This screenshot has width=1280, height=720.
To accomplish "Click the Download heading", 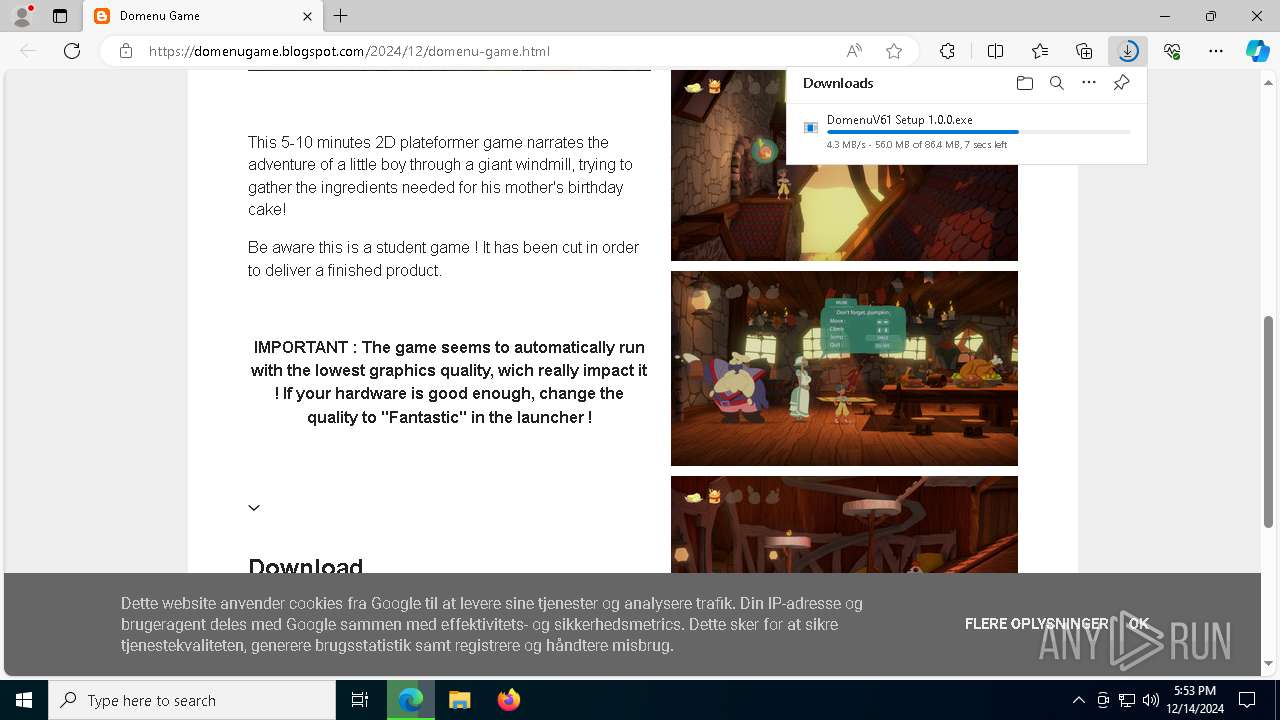I will [305, 567].
